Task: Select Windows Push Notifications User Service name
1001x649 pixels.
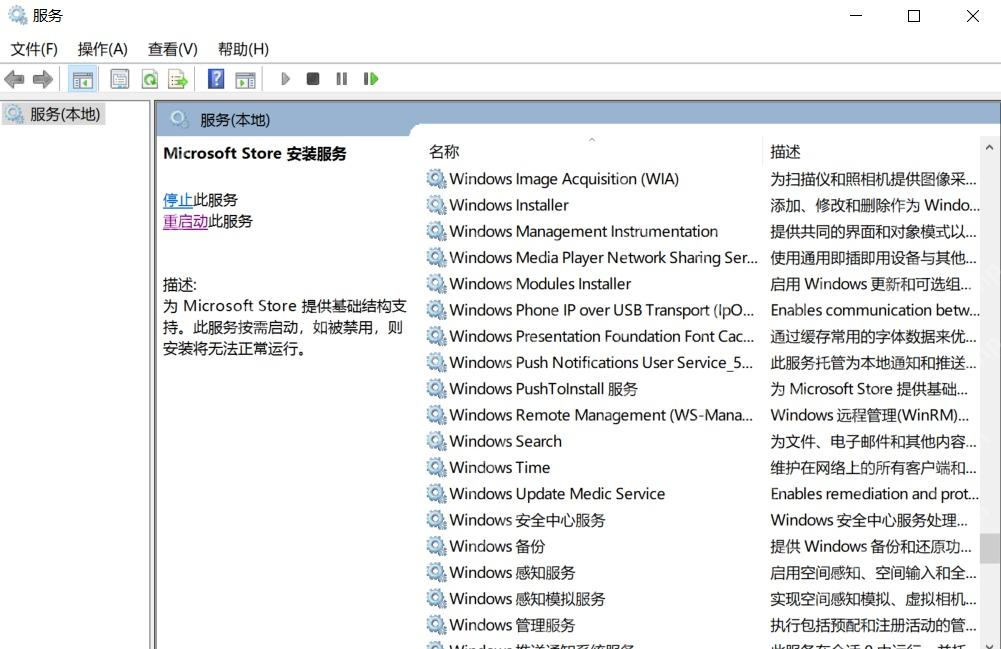Action: pos(601,362)
